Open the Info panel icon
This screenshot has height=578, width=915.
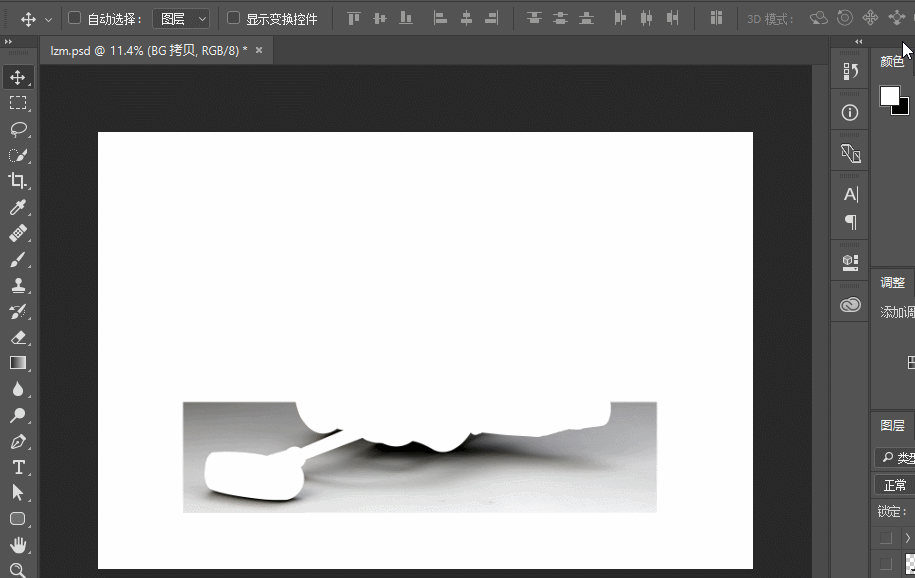tap(850, 112)
